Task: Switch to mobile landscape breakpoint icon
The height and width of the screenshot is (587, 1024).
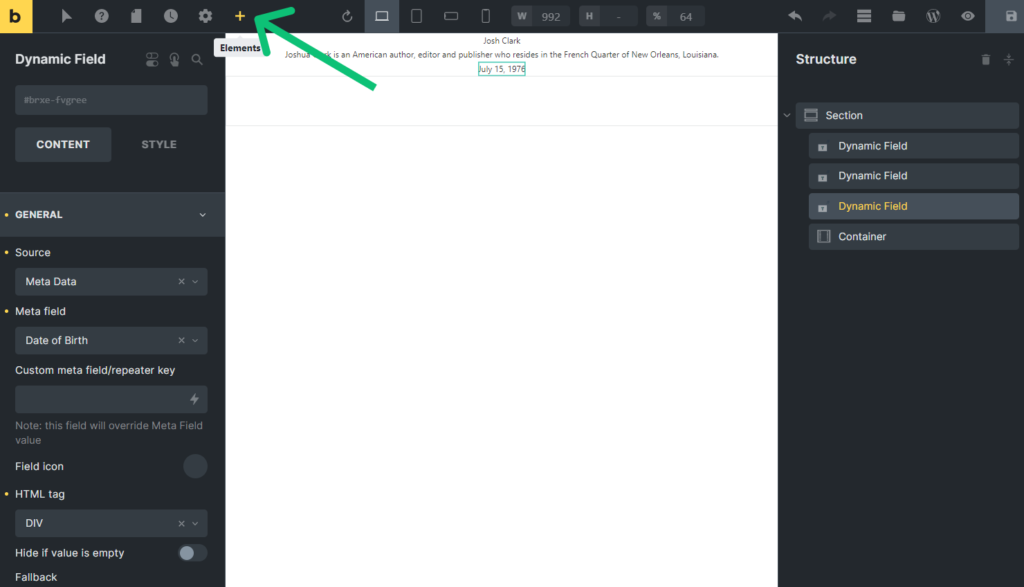Action: [451, 16]
